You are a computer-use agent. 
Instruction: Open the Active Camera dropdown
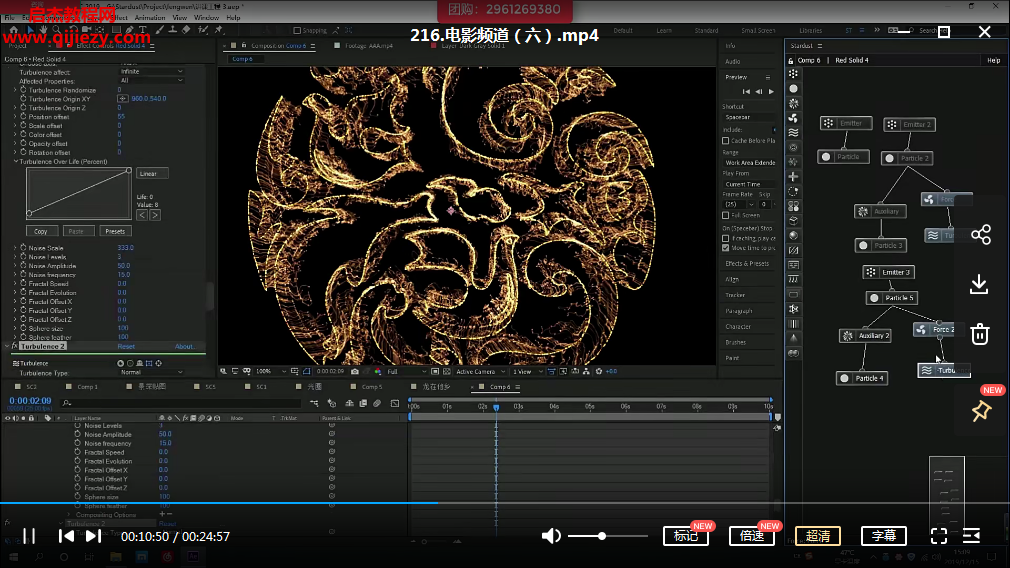pyautogui.click(x=481, y=372)
